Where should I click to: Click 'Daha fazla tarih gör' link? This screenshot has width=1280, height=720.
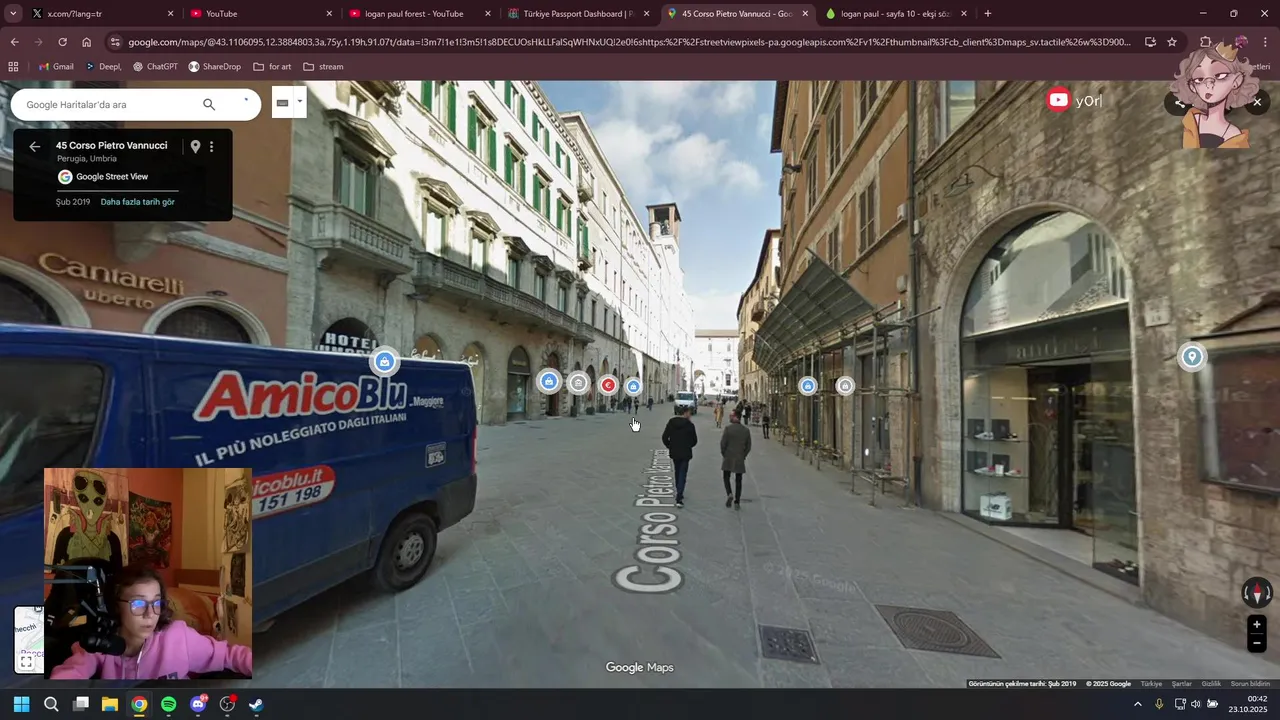click(x=137, y=202)
